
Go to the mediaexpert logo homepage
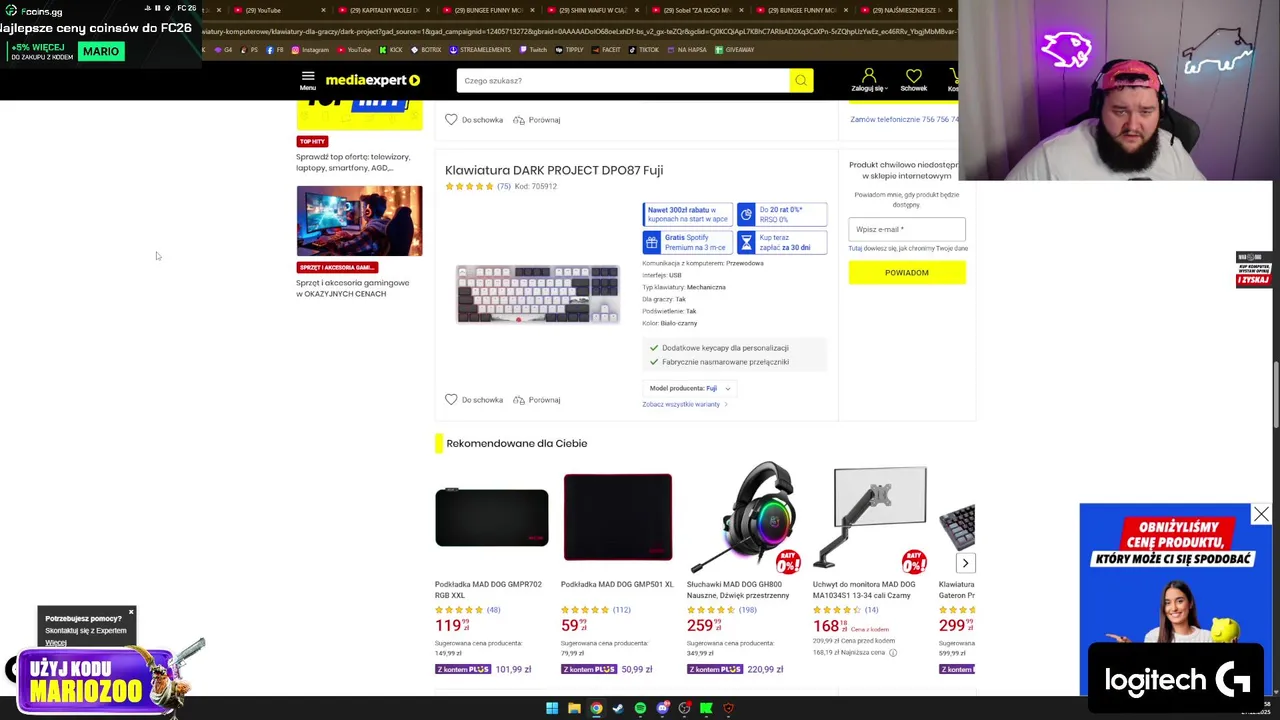[x=372, y=80]
